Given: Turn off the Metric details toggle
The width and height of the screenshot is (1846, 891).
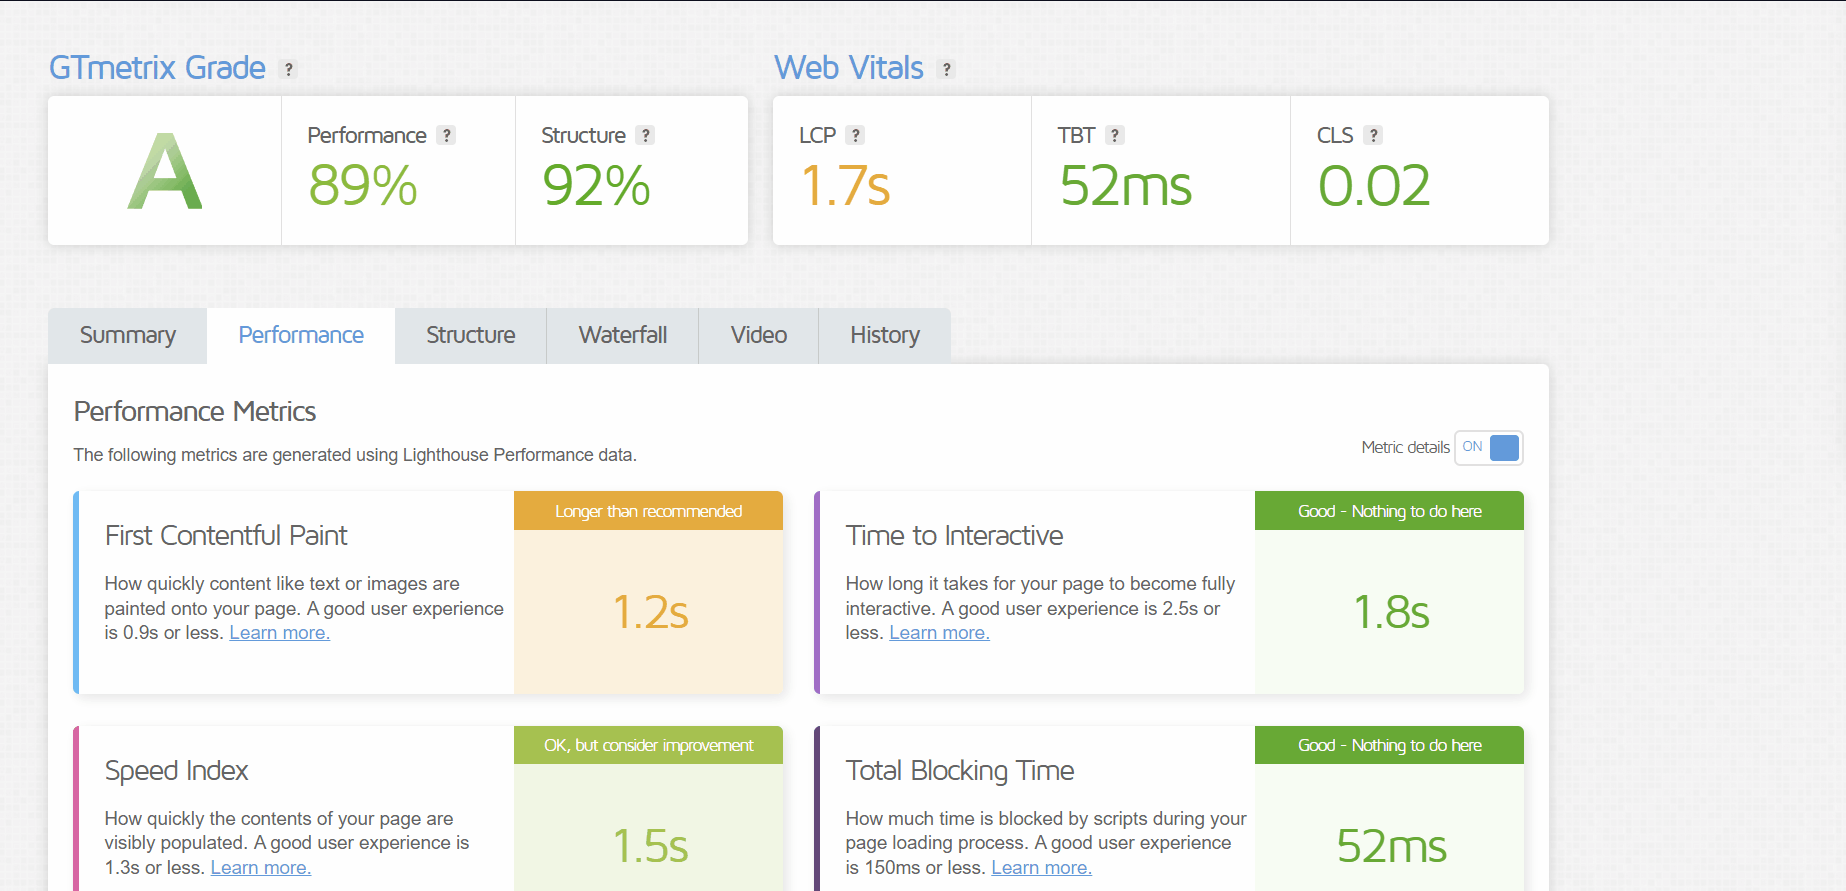Looking at the screenshot, I should [x=1489, y=448].
